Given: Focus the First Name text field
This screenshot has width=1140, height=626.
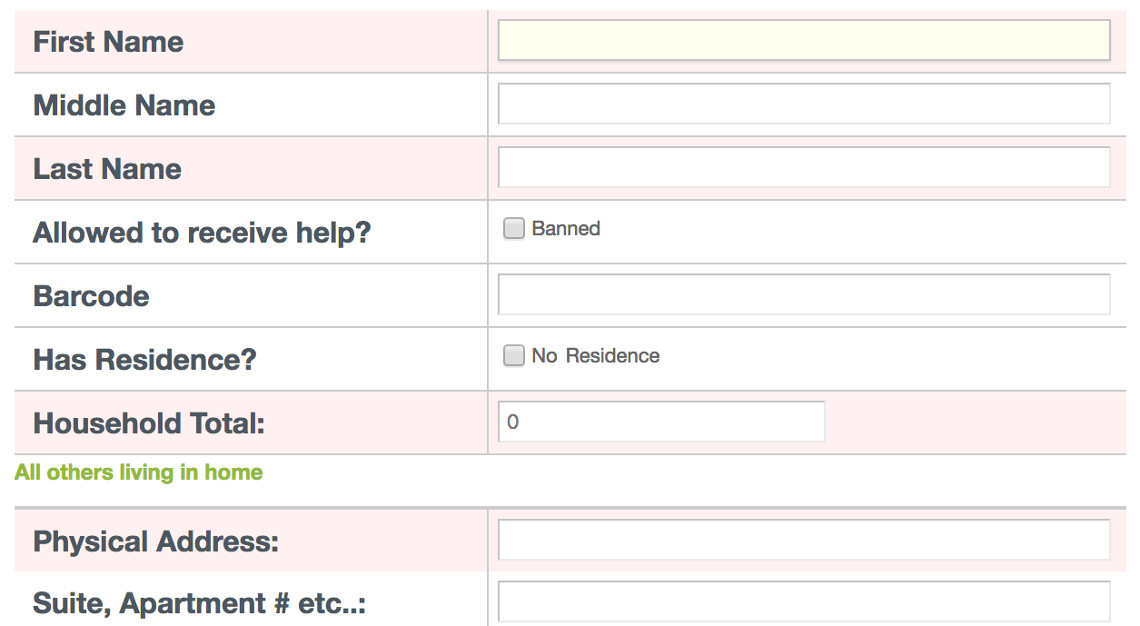Looking at the screenshot, I should pyautogui.click(x=803, y=40).
